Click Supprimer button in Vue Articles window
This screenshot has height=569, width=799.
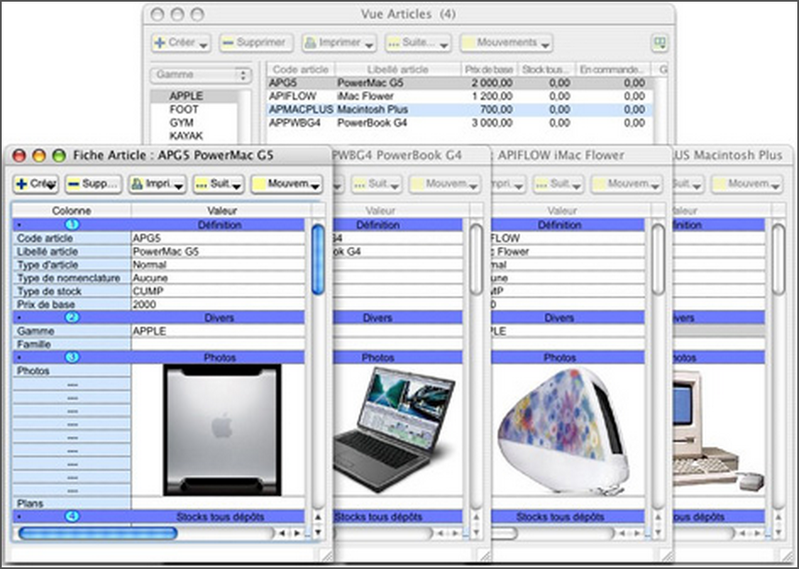(256, 43)
